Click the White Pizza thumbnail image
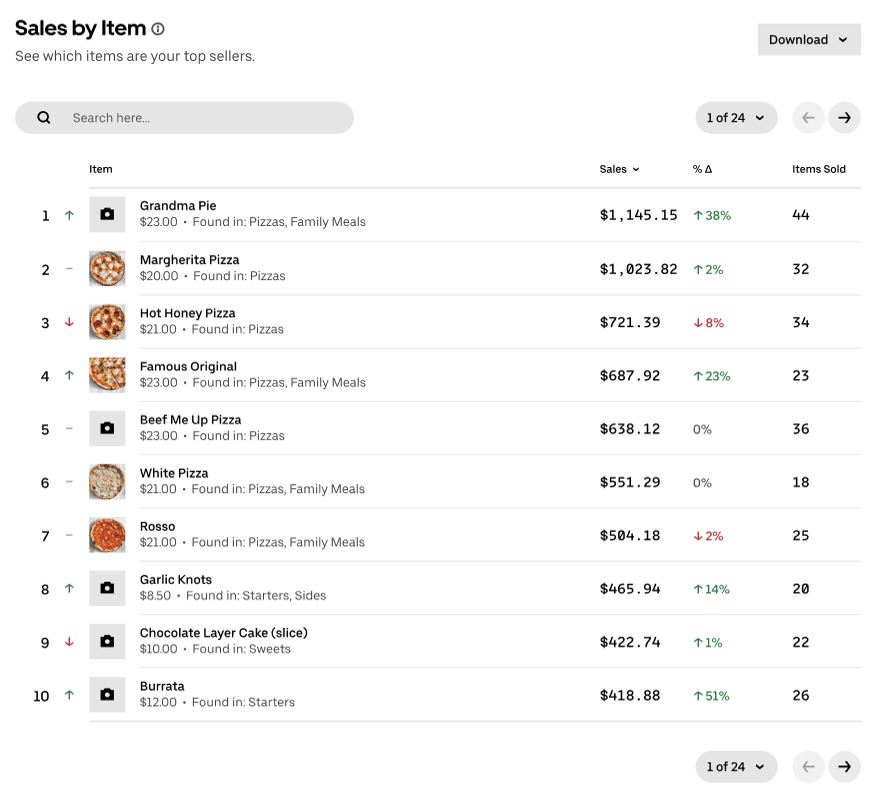Viewport: 873px width, 790px height. pyautogui.click(x=107, y=482)
